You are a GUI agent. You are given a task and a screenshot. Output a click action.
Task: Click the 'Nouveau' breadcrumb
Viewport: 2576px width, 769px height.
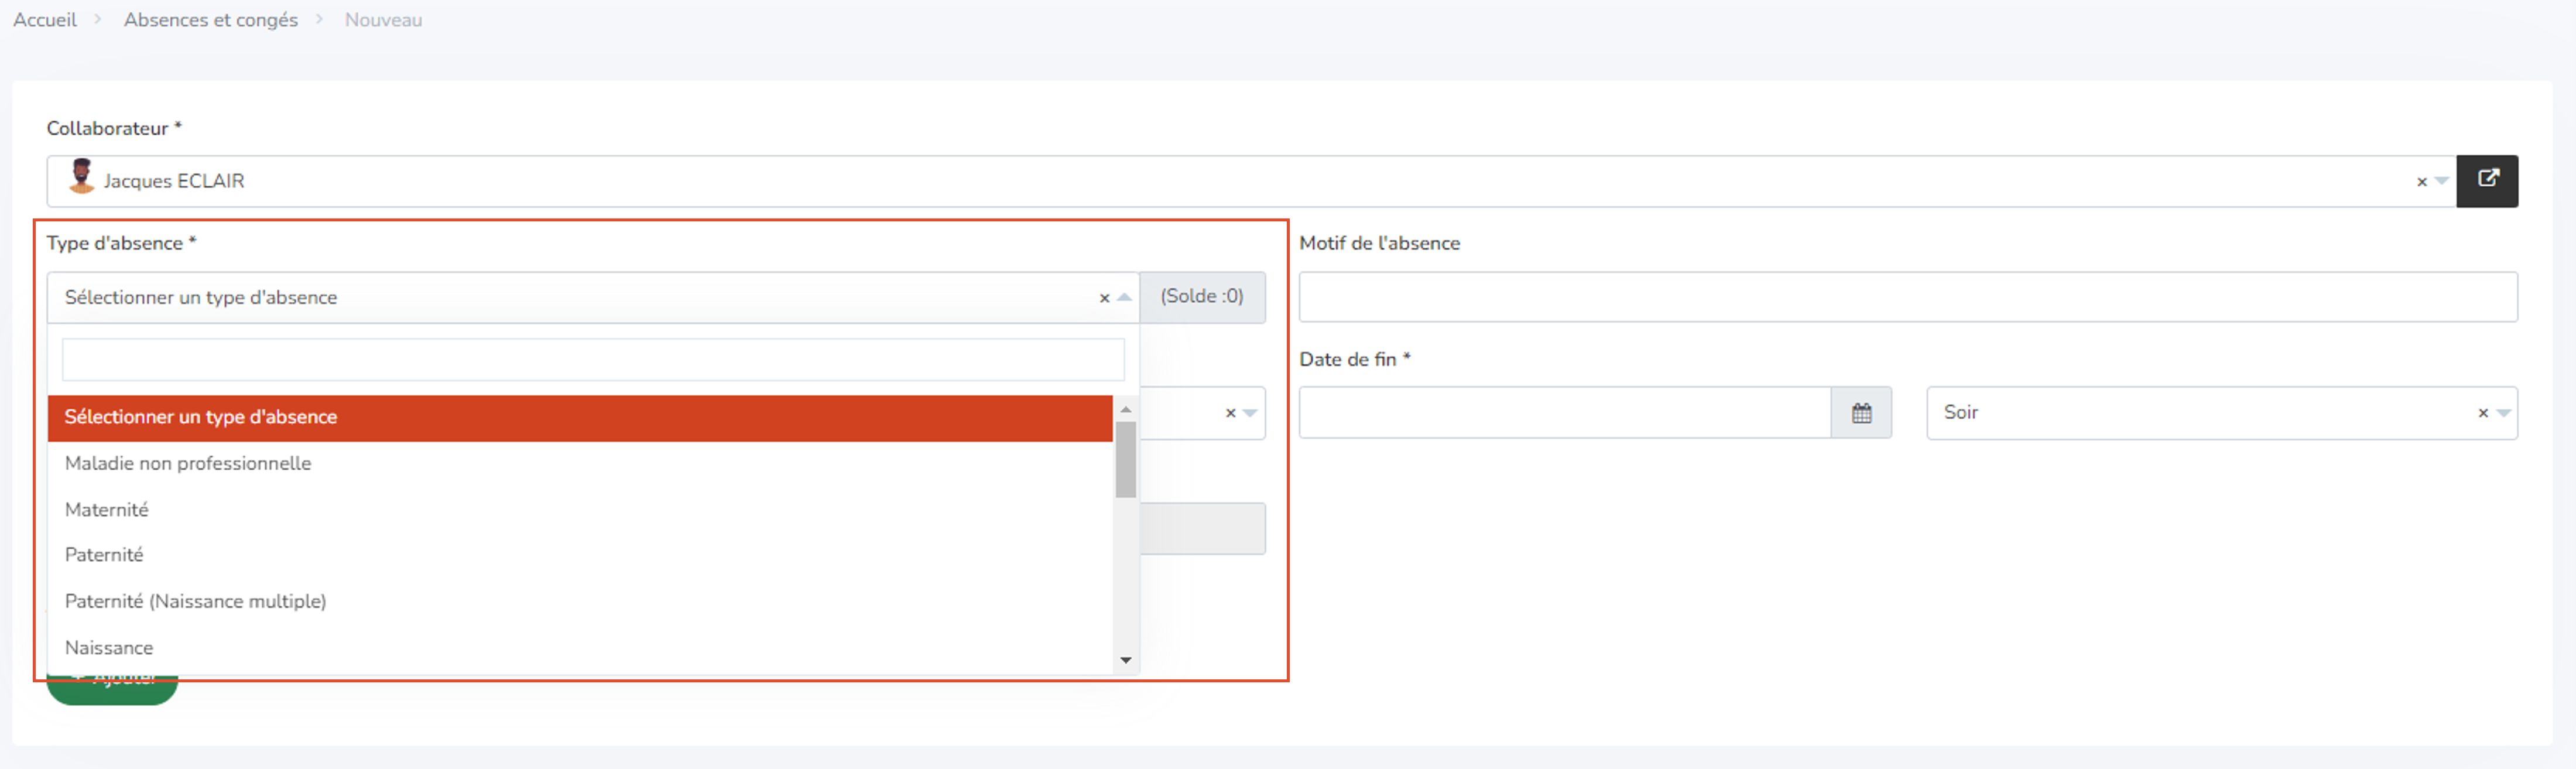[383, 20]
